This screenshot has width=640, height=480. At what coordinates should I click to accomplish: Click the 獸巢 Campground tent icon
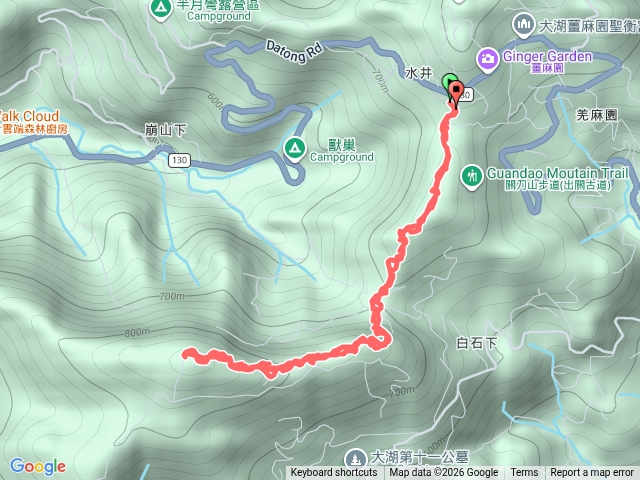(x=295, y=148)
